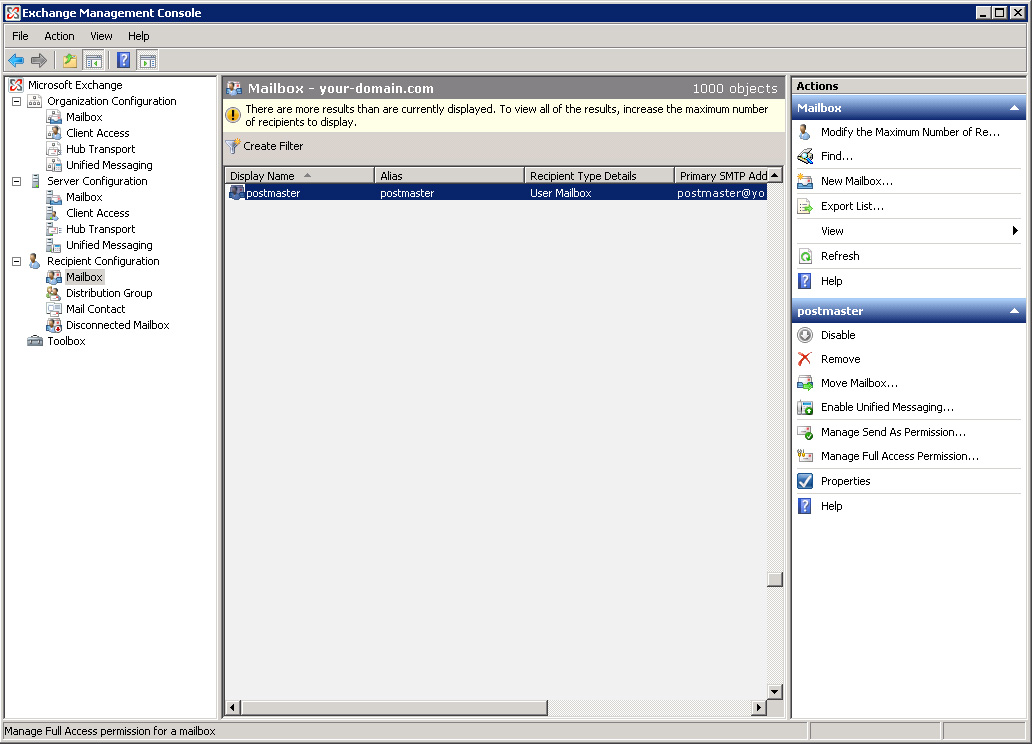Click the list's scroll down arrow
This screenshot has width=1032, height=744.
tap(775, 691)
